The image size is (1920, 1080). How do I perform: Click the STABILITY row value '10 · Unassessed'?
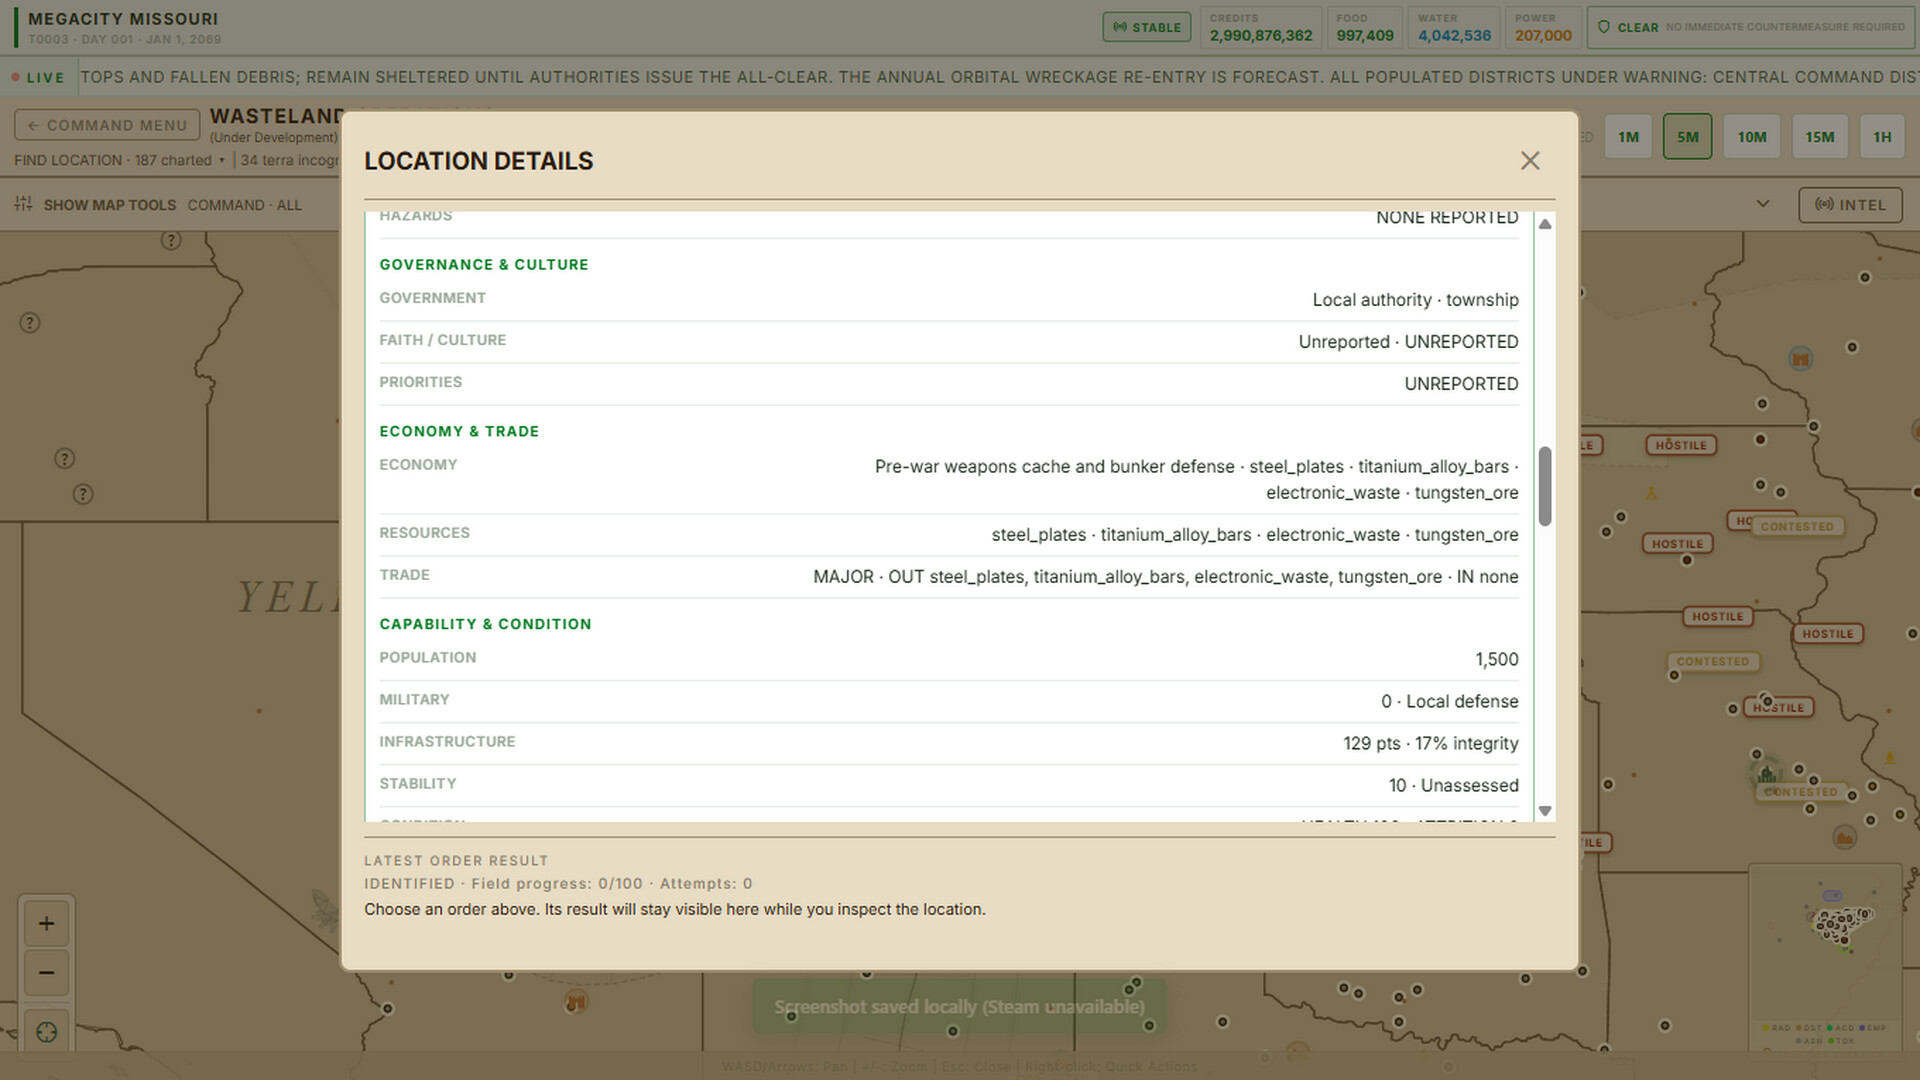[1453, 785]
